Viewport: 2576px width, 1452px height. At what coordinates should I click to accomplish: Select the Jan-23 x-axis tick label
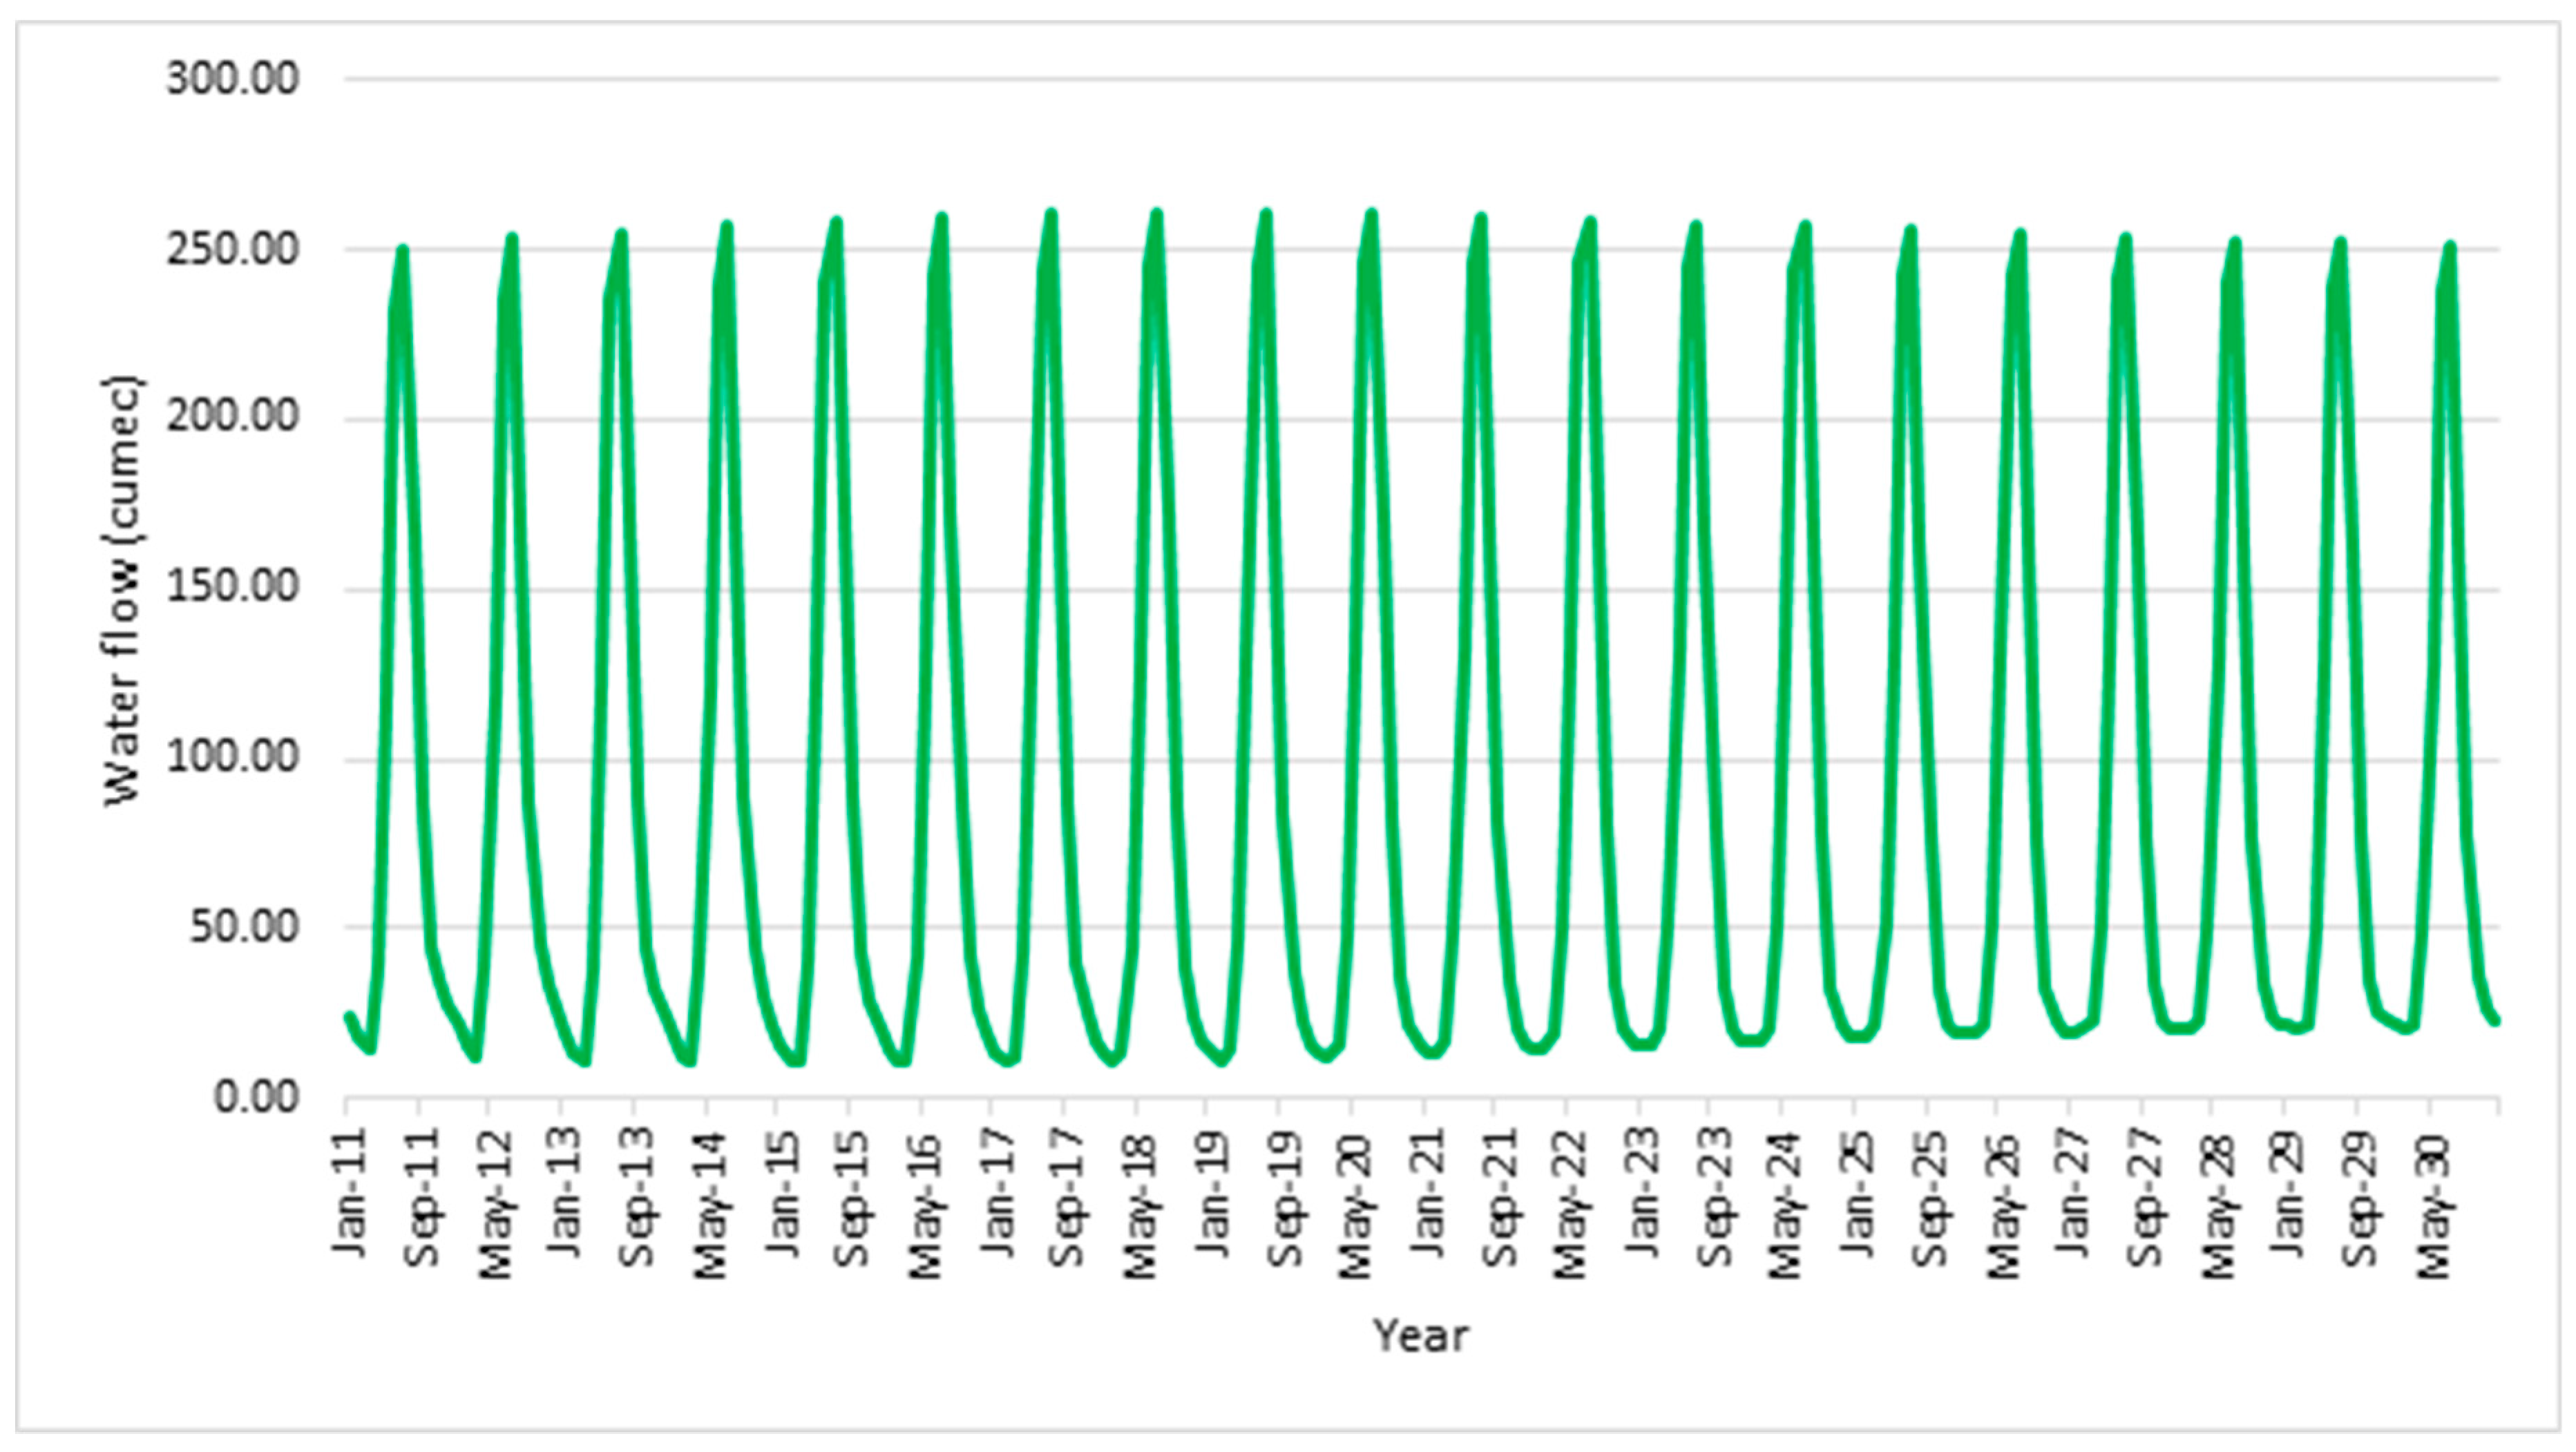click(1643, 1193)
